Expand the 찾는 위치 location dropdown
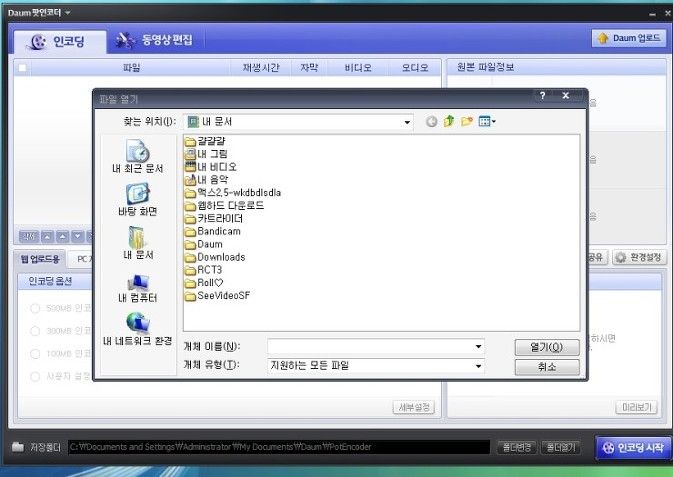 pyautogui.click(x=406, y=122)
